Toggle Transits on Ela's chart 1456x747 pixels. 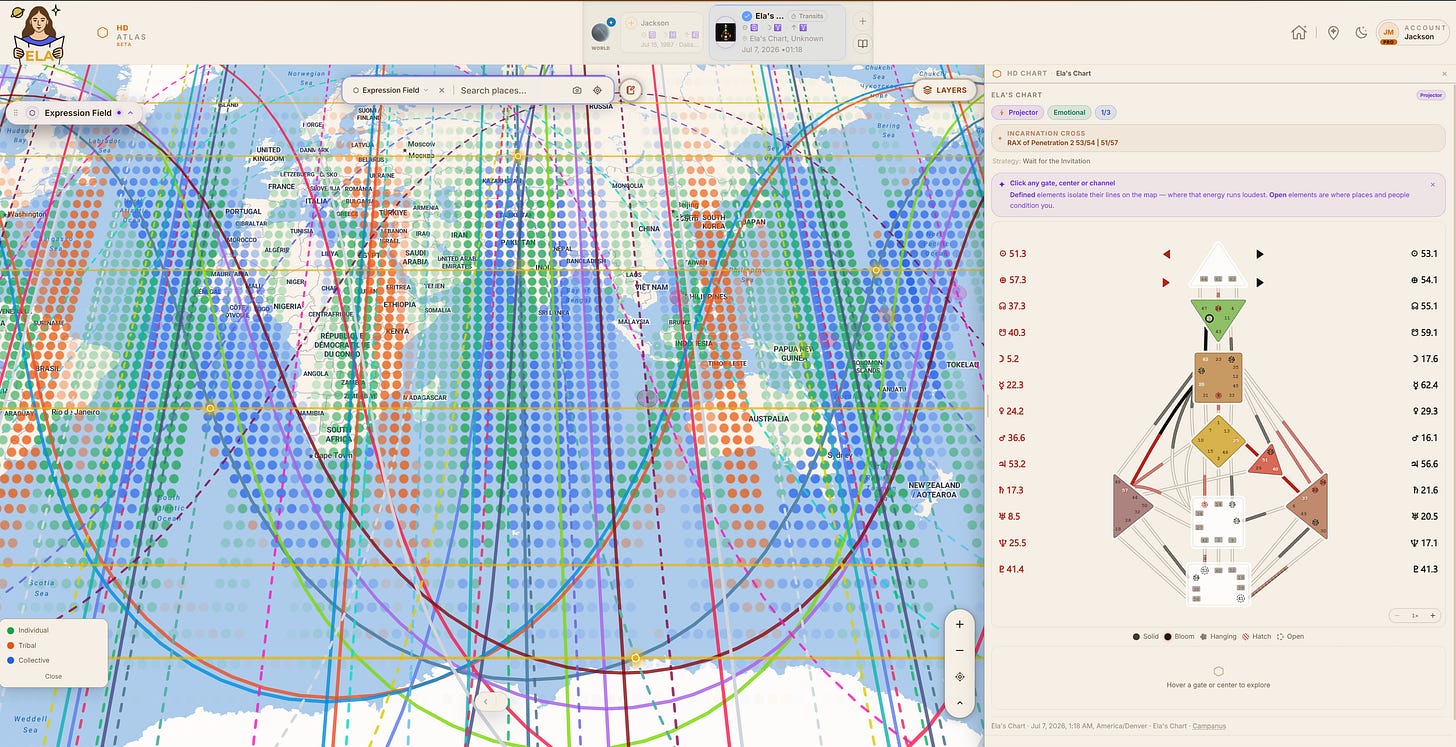click(x=808, y=16)
